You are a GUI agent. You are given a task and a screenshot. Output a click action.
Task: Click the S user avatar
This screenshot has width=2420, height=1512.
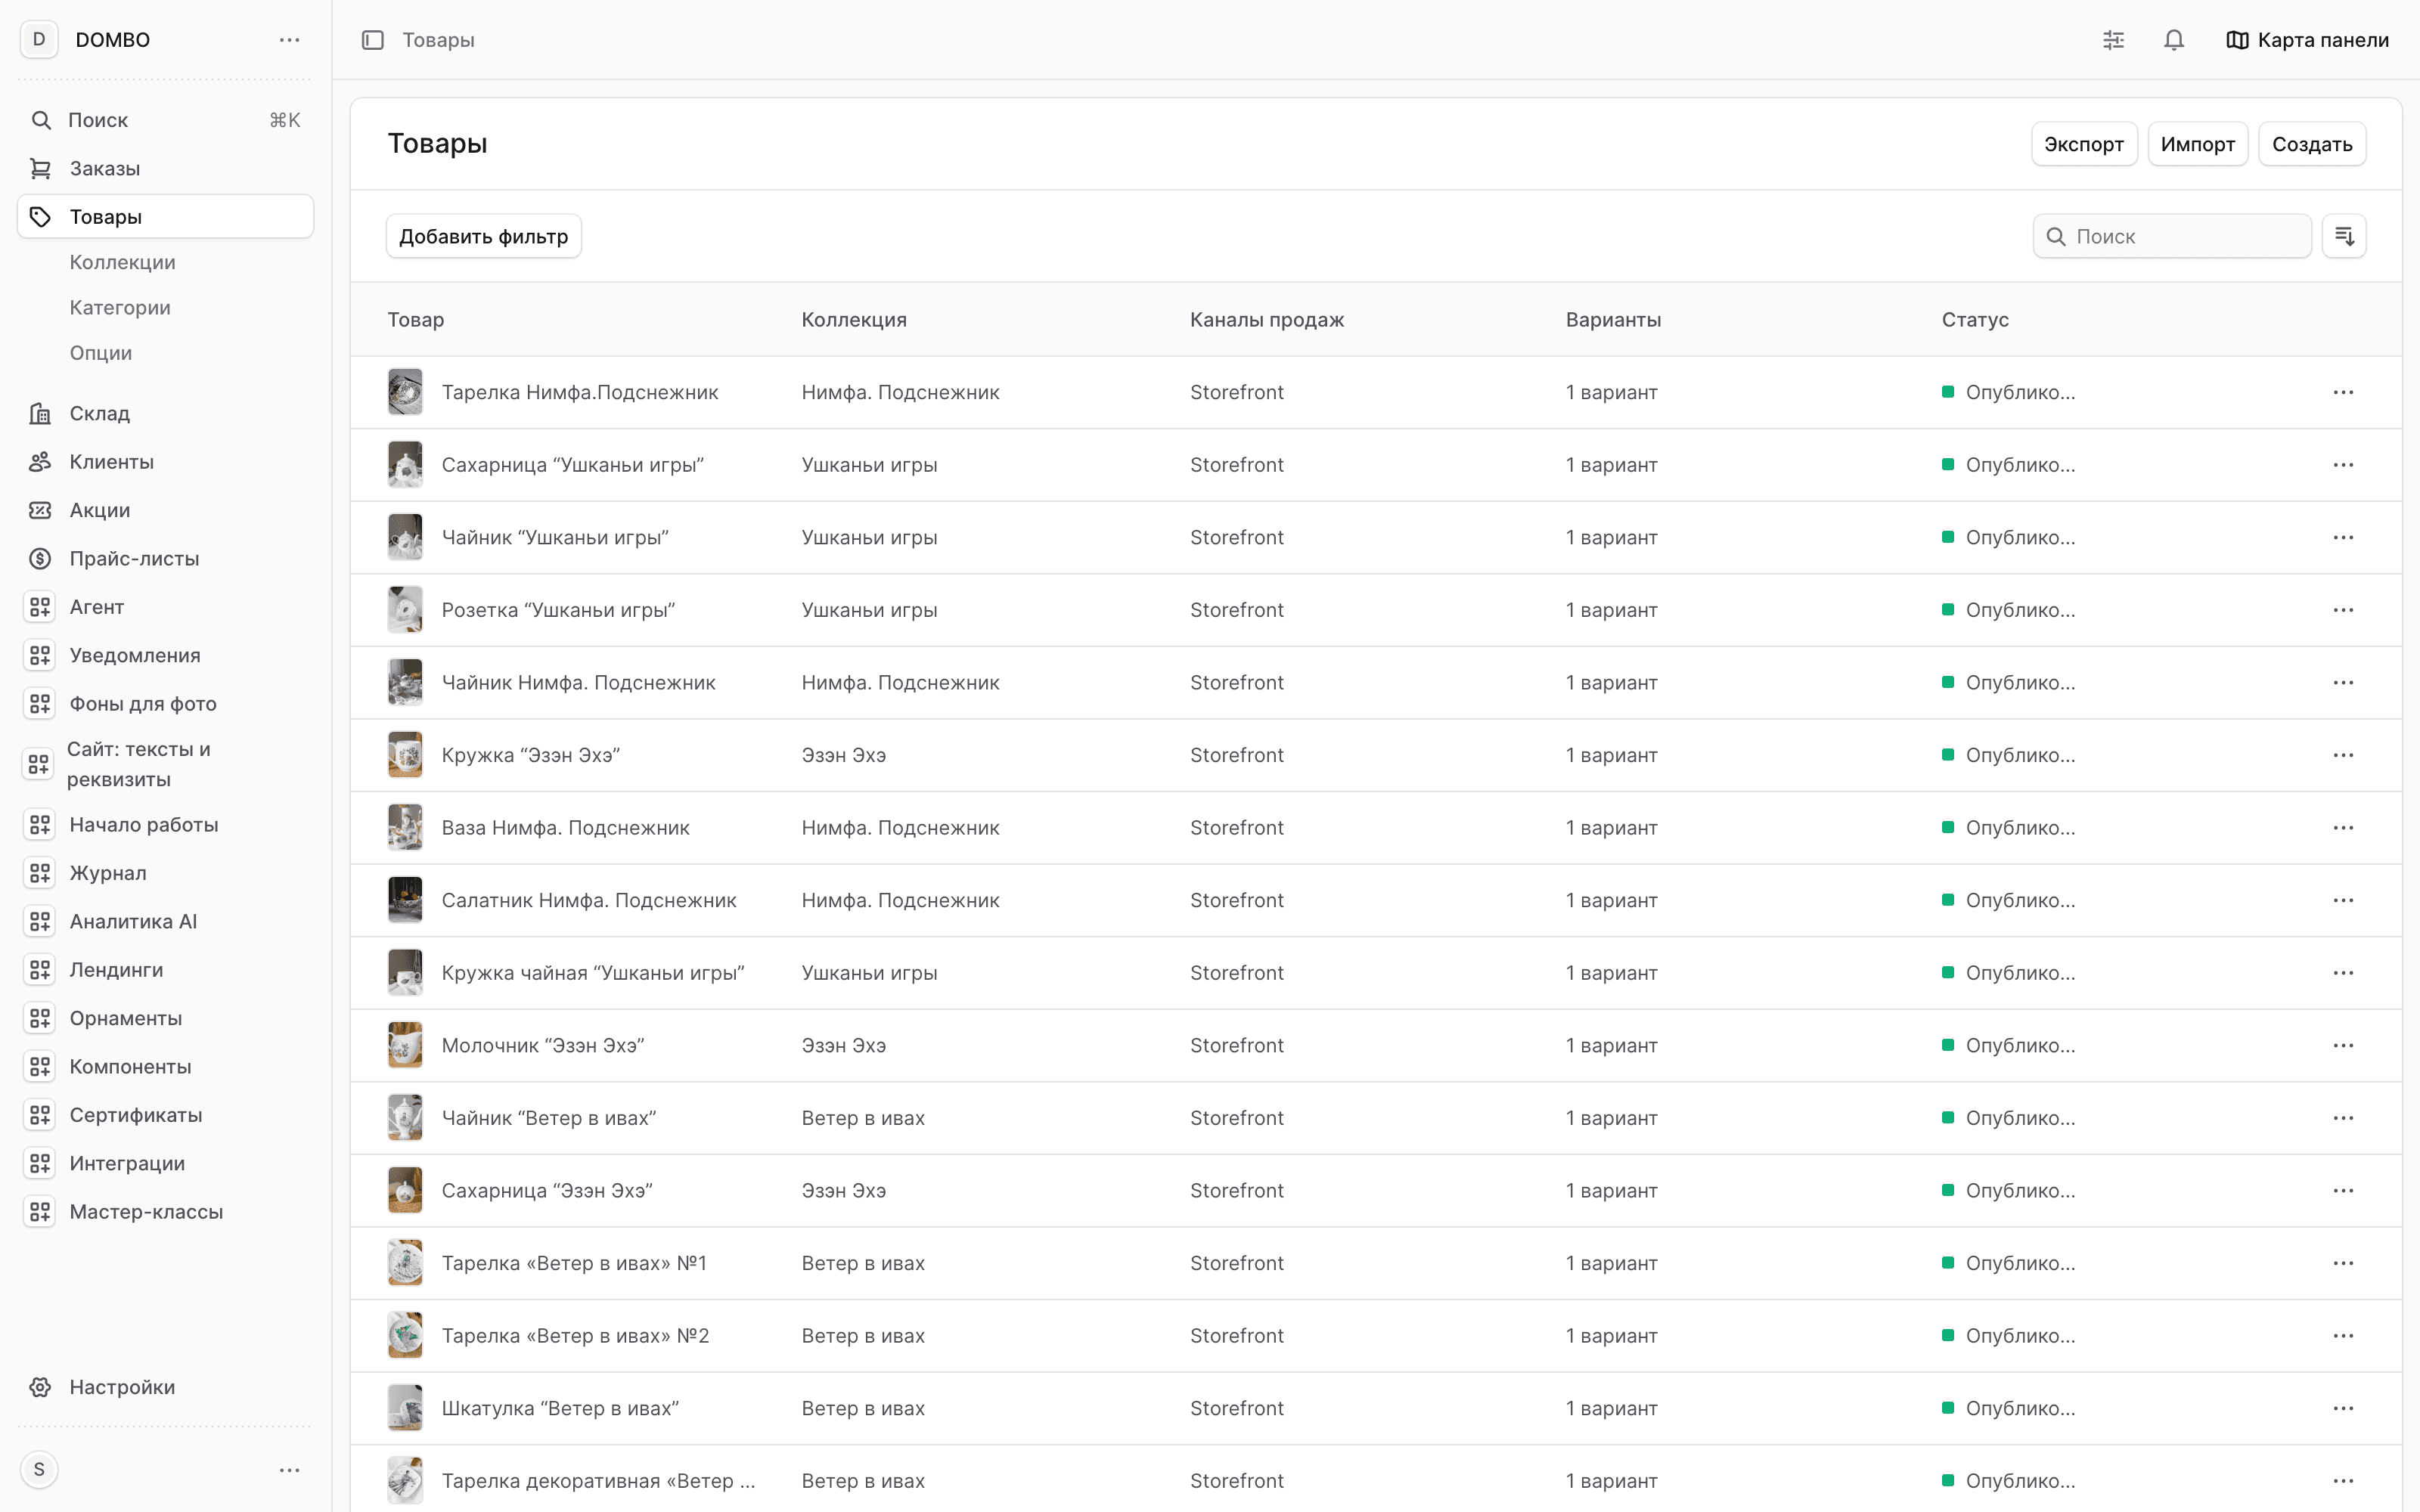click(39, 1470)
